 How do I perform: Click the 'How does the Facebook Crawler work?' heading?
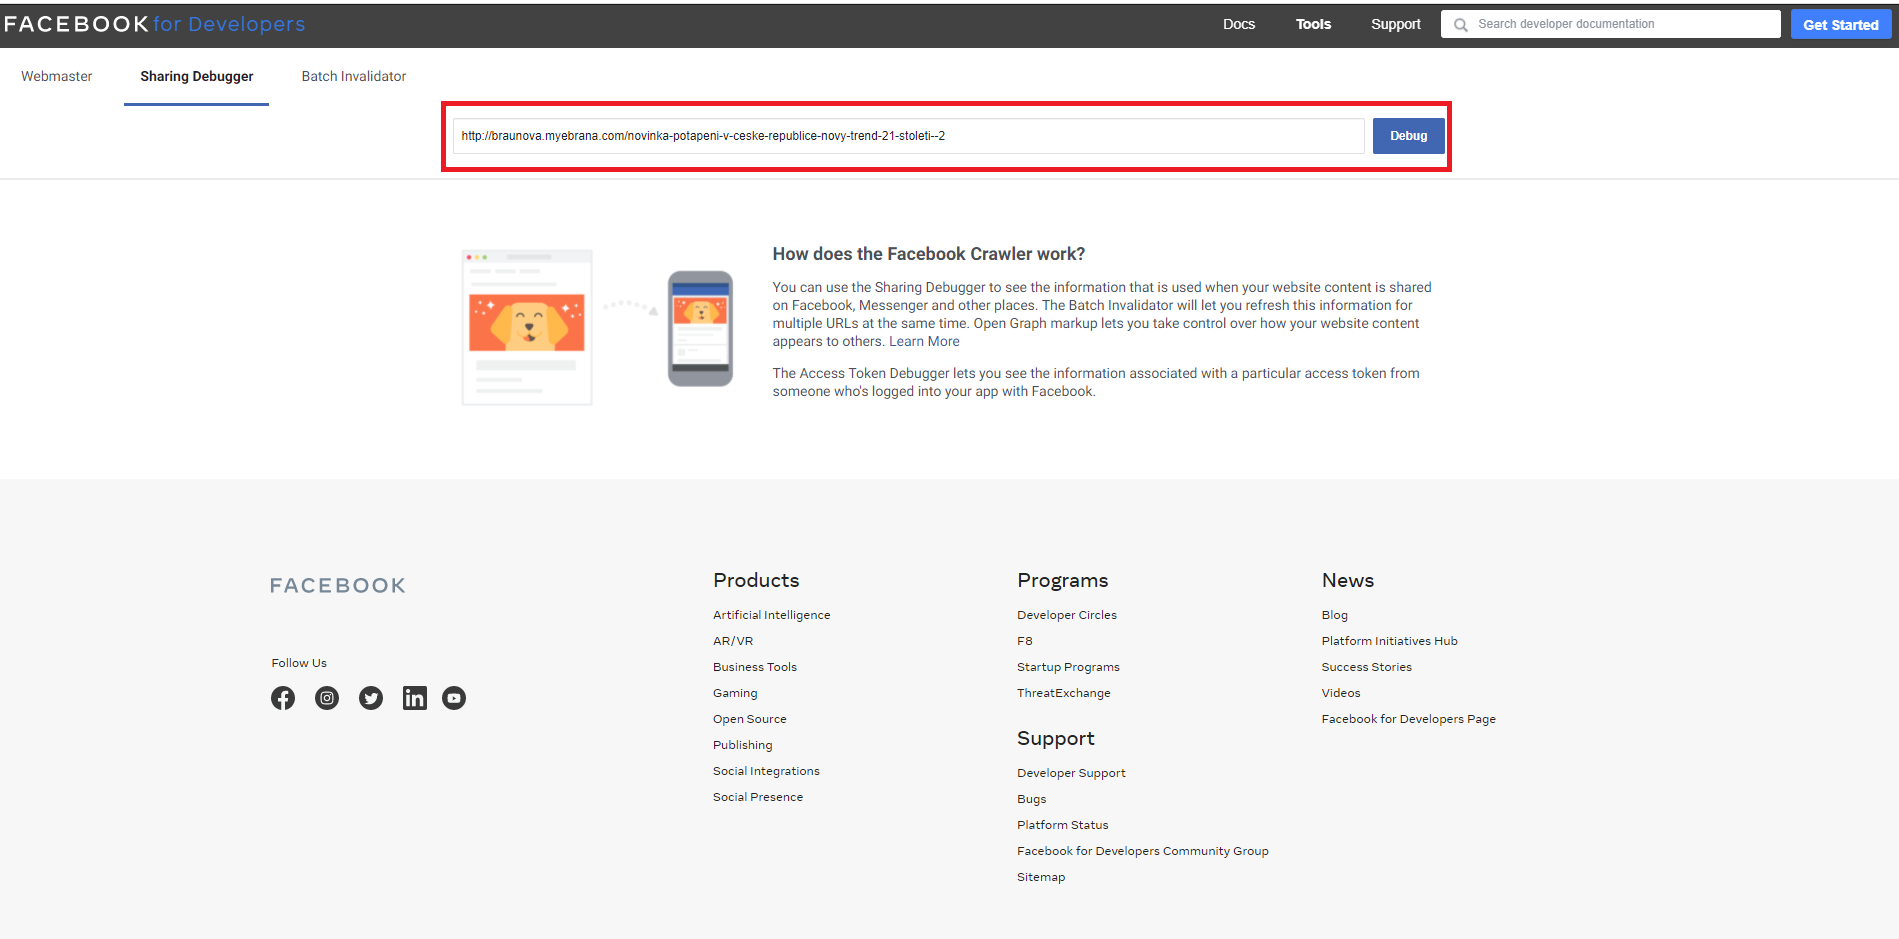click(929, 254)
